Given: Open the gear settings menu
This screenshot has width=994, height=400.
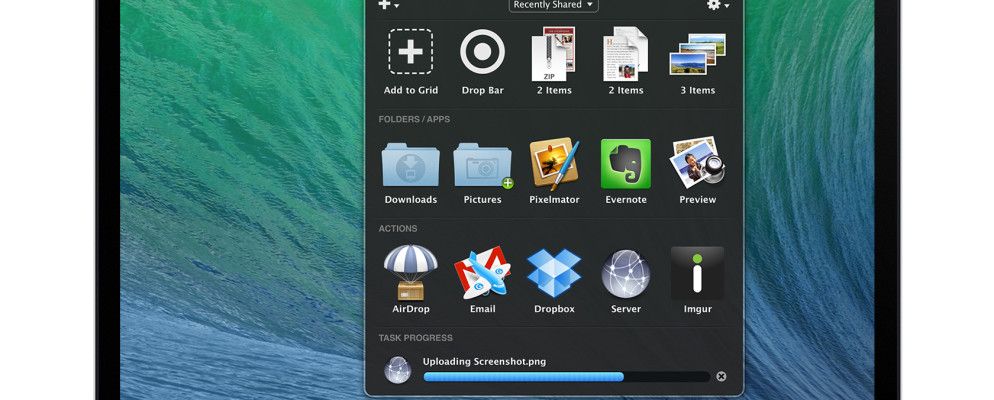Looking at the screenshot, I should (x=716, y=5).
